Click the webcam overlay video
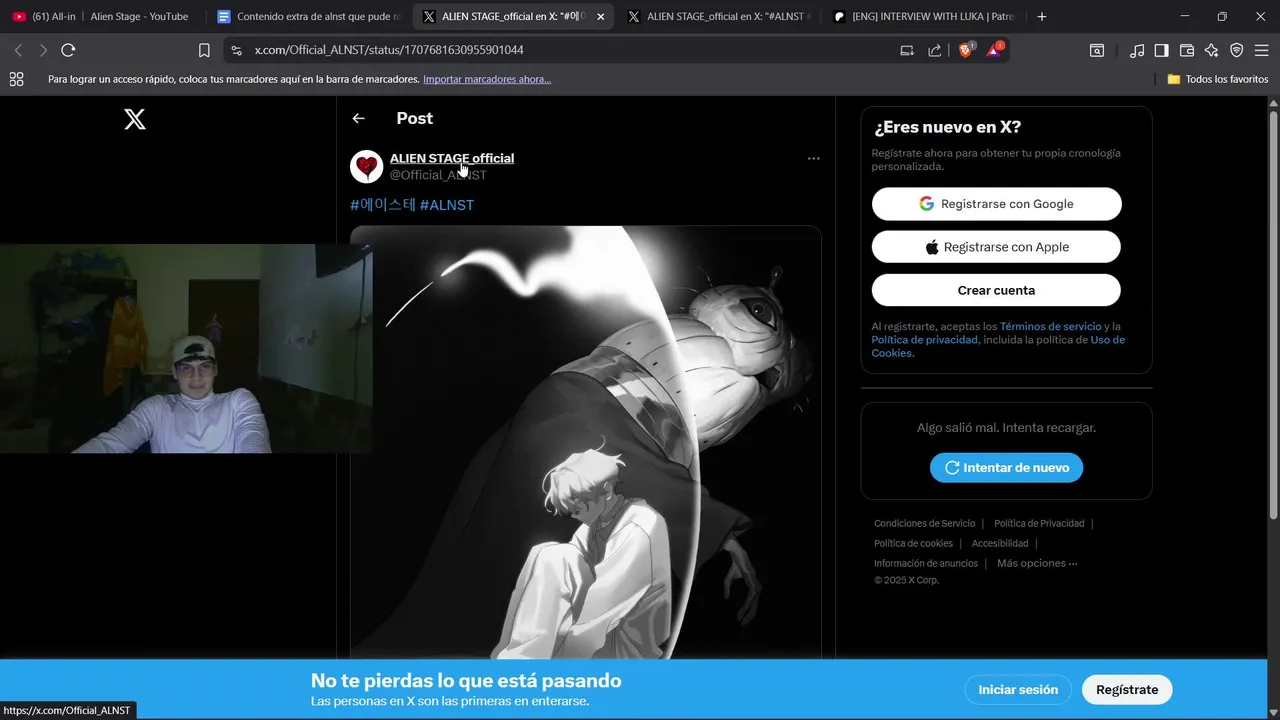Image resolution: width=1280 pixels, height=720 pixels. 186,348
